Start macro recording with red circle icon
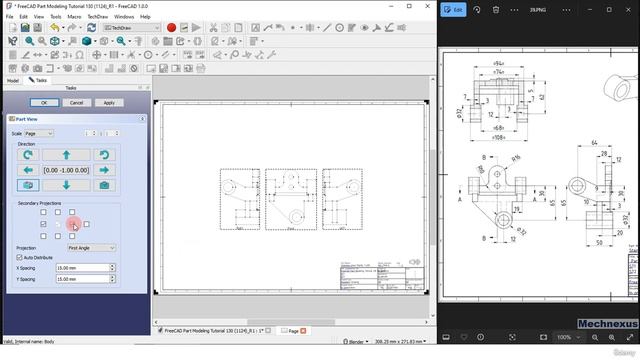The height and width of the screenshot is (360, 640). (x=171, y=28)
